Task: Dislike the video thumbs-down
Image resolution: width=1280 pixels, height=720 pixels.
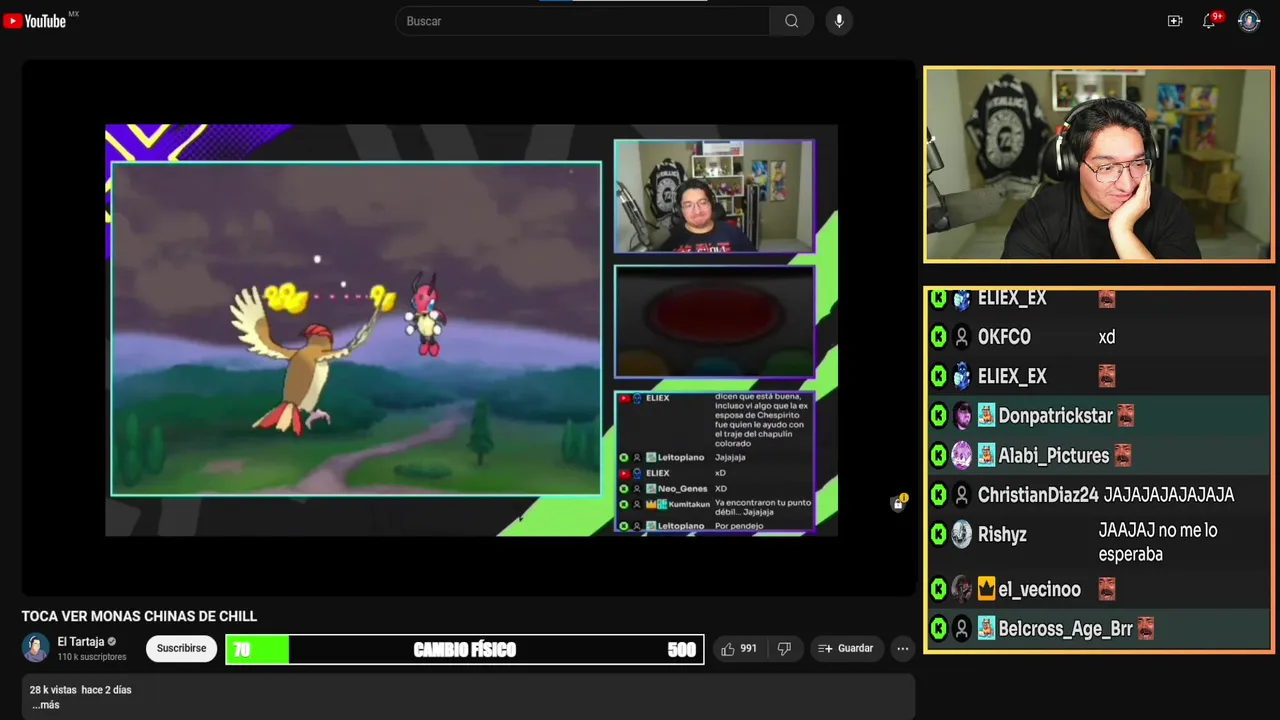Action: tap(784, 648)
